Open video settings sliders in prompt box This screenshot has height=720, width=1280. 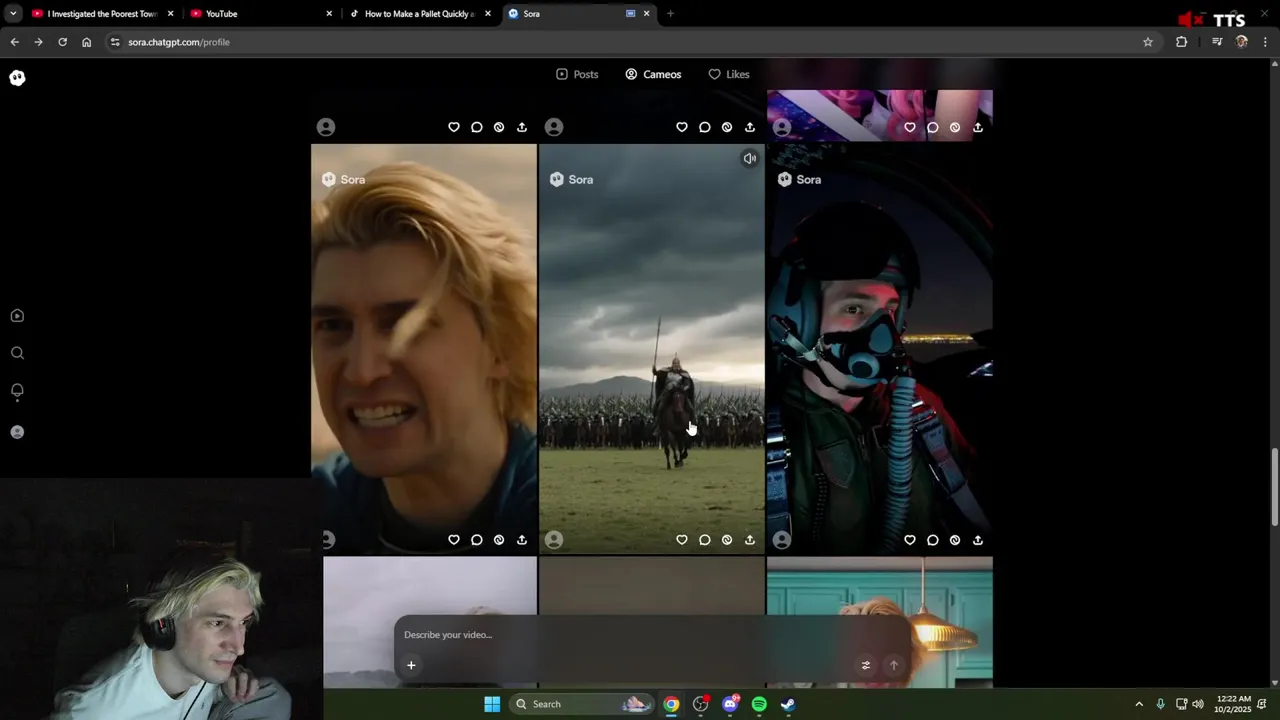point(866,665)
